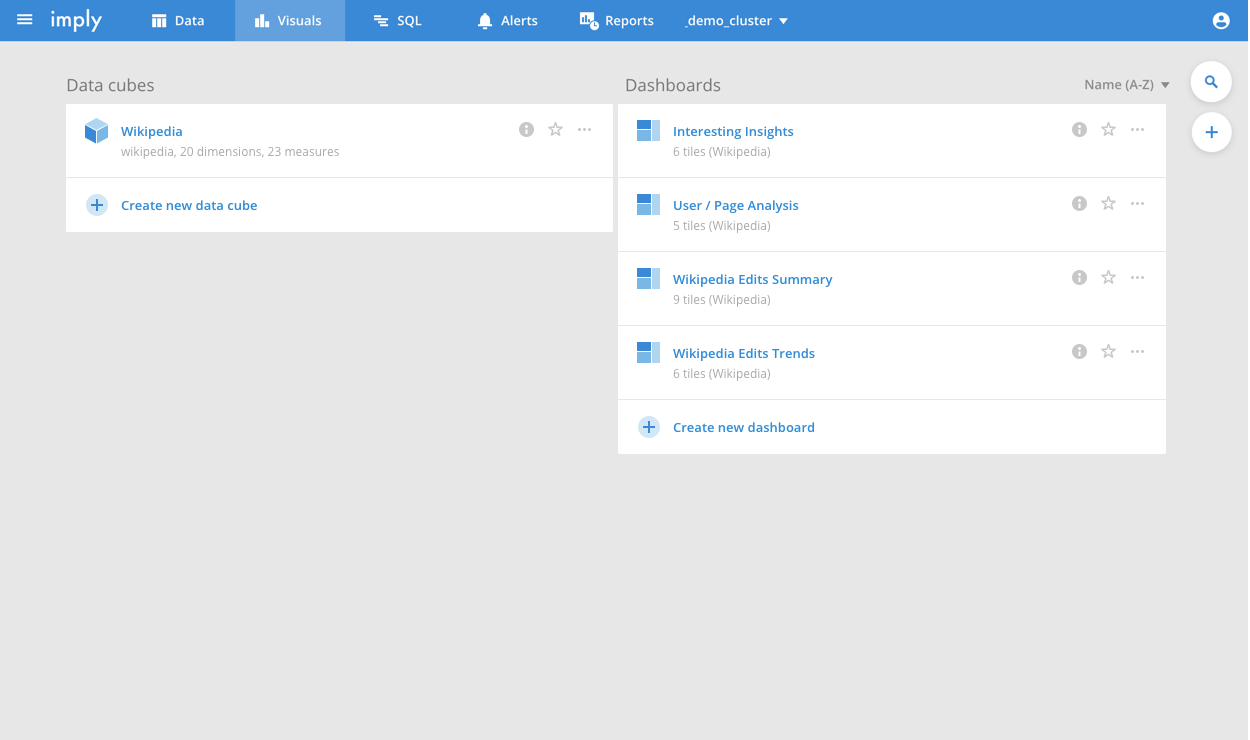Screen dimensions: 1250x740
Task: Open the Name (A-Z) sort dropdown
Action: (x=1127, y=85)
